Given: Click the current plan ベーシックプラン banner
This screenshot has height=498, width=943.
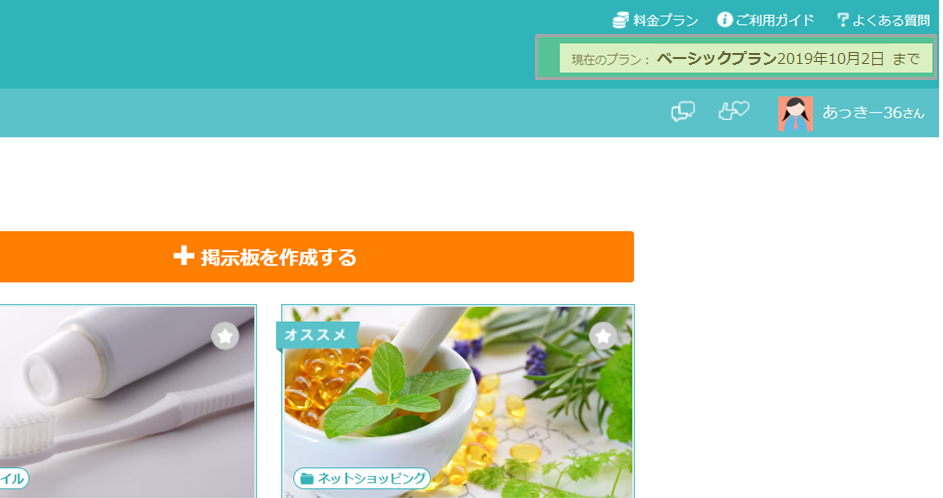Looking at the screenshot, I should tap(736, 58).
